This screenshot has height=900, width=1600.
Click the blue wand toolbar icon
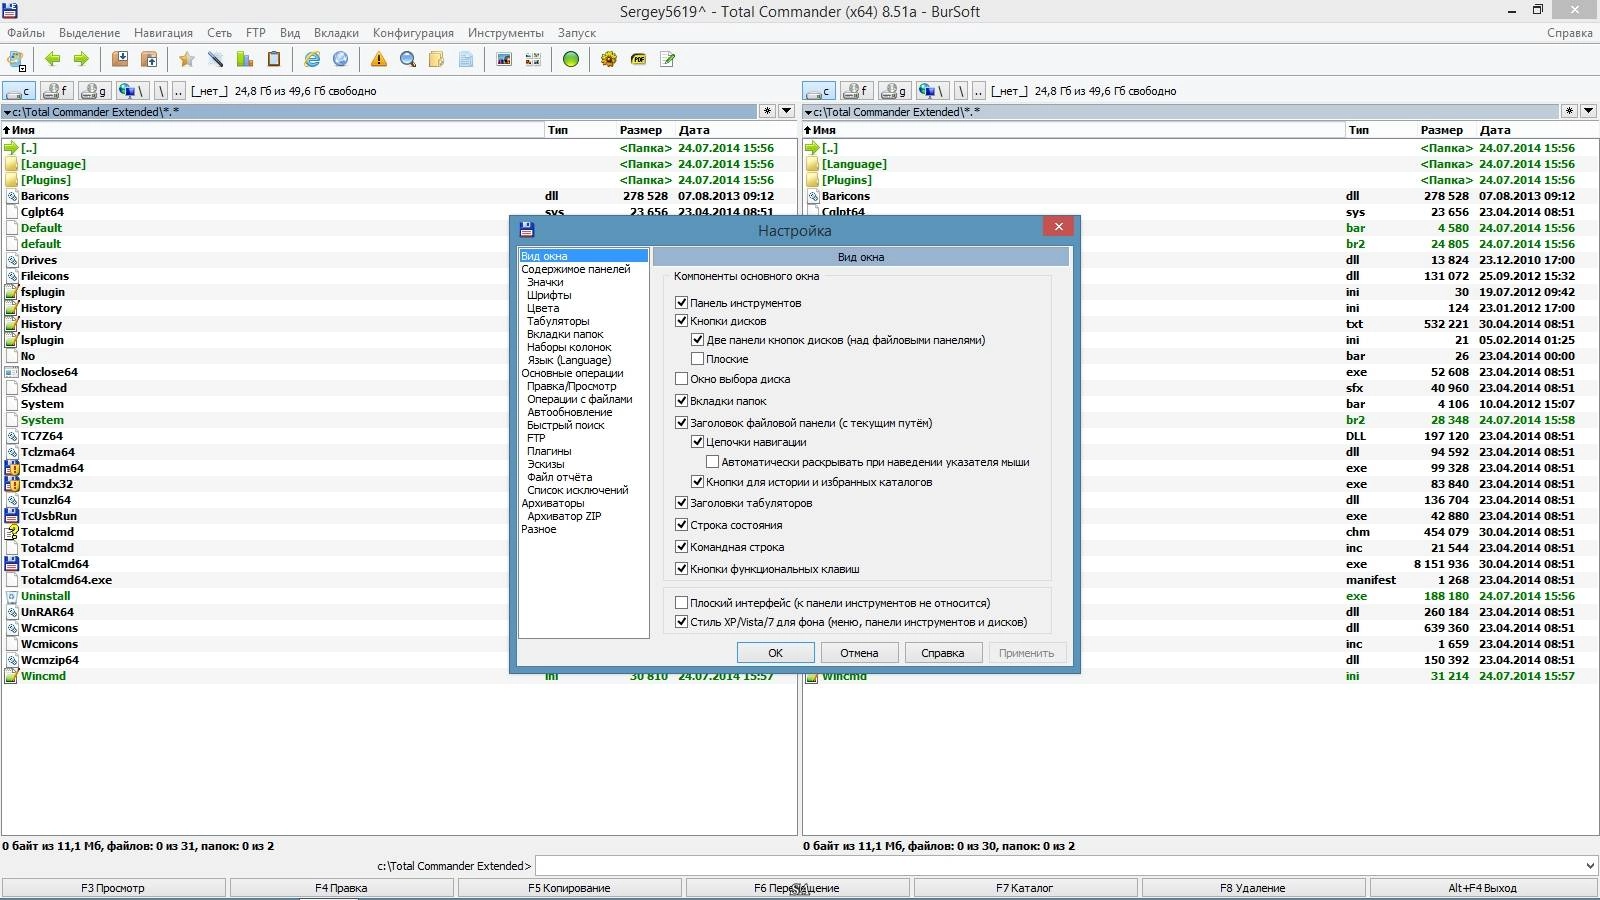pos(215,60)
